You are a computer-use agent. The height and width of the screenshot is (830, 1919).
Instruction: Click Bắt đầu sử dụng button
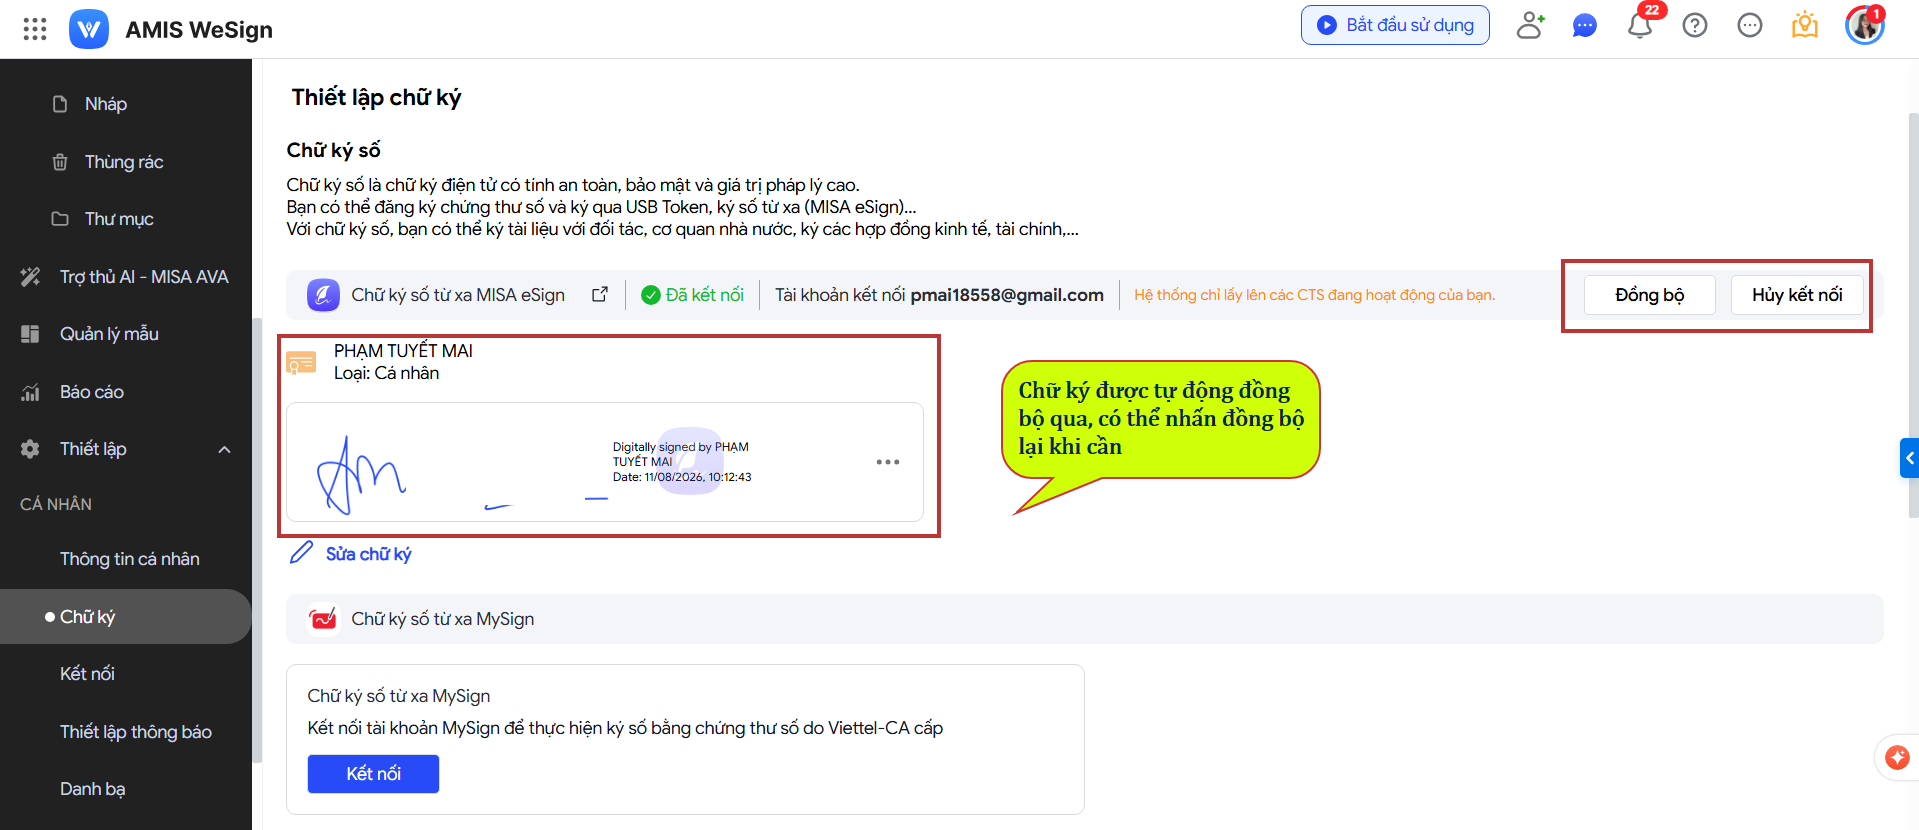pos(1395,25)
